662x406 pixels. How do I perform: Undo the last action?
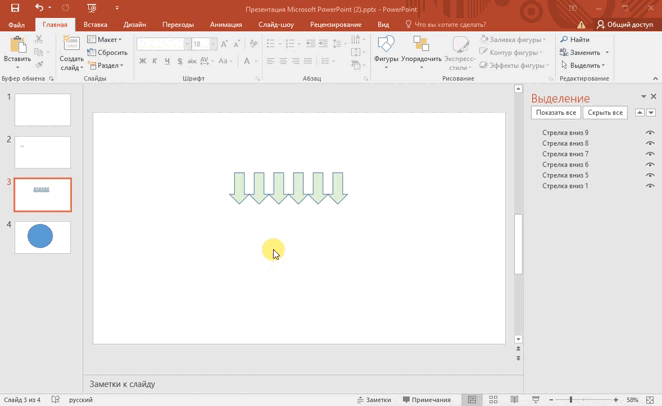39,8
